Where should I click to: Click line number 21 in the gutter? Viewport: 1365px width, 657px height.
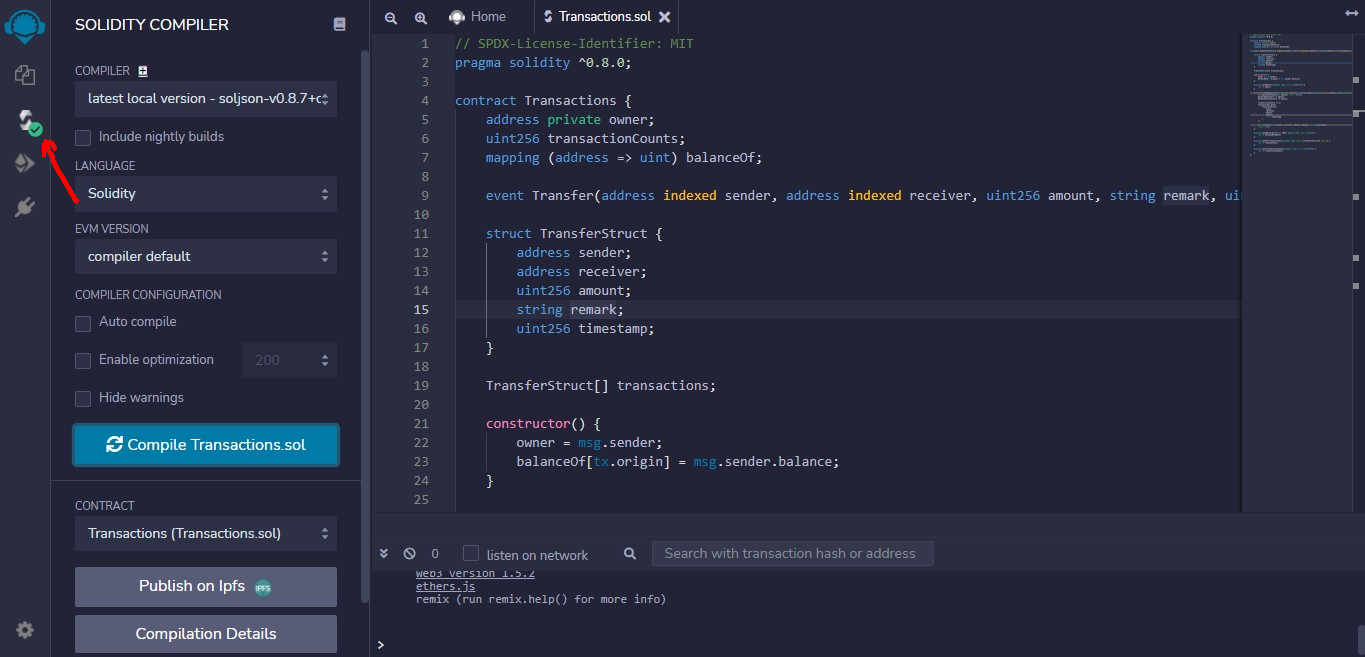pyautogui.click(x=421, y=424)
